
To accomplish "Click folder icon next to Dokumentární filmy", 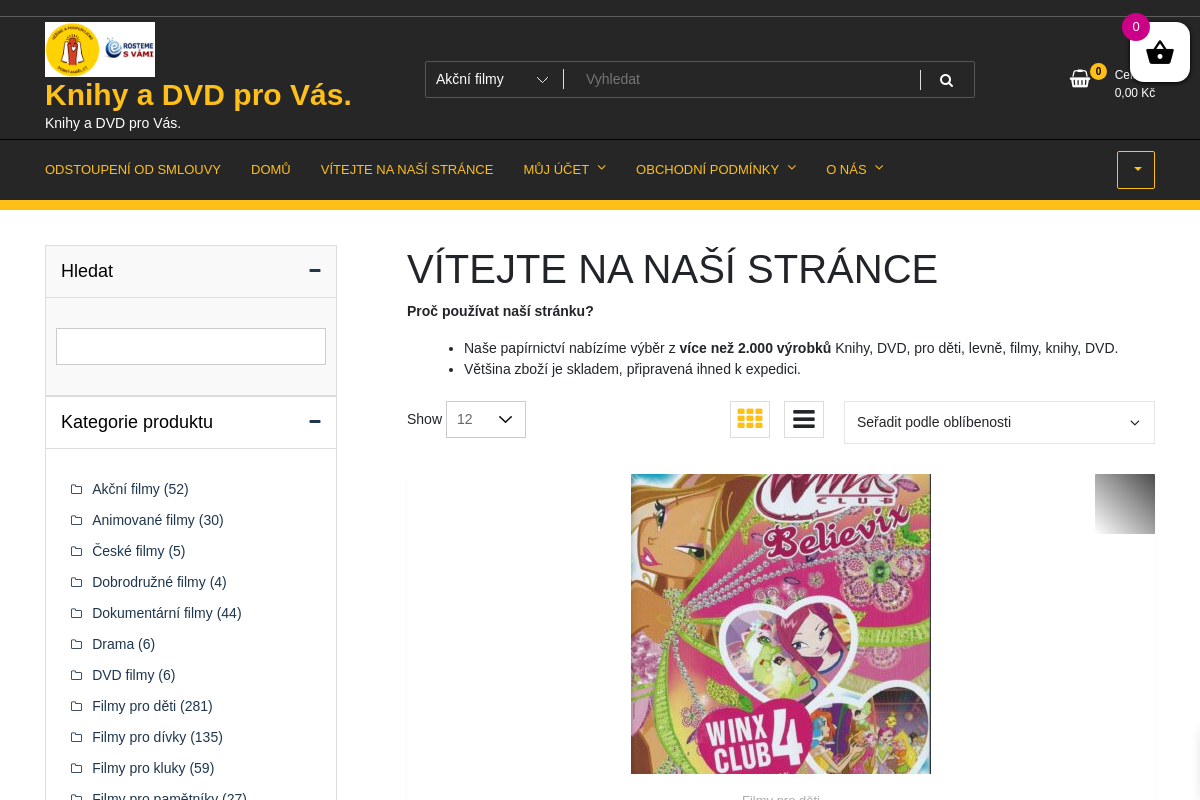I will coord(76,613).
